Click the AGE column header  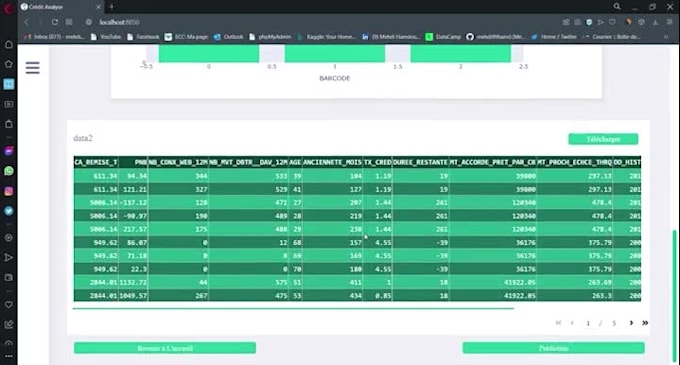point(295,162)
